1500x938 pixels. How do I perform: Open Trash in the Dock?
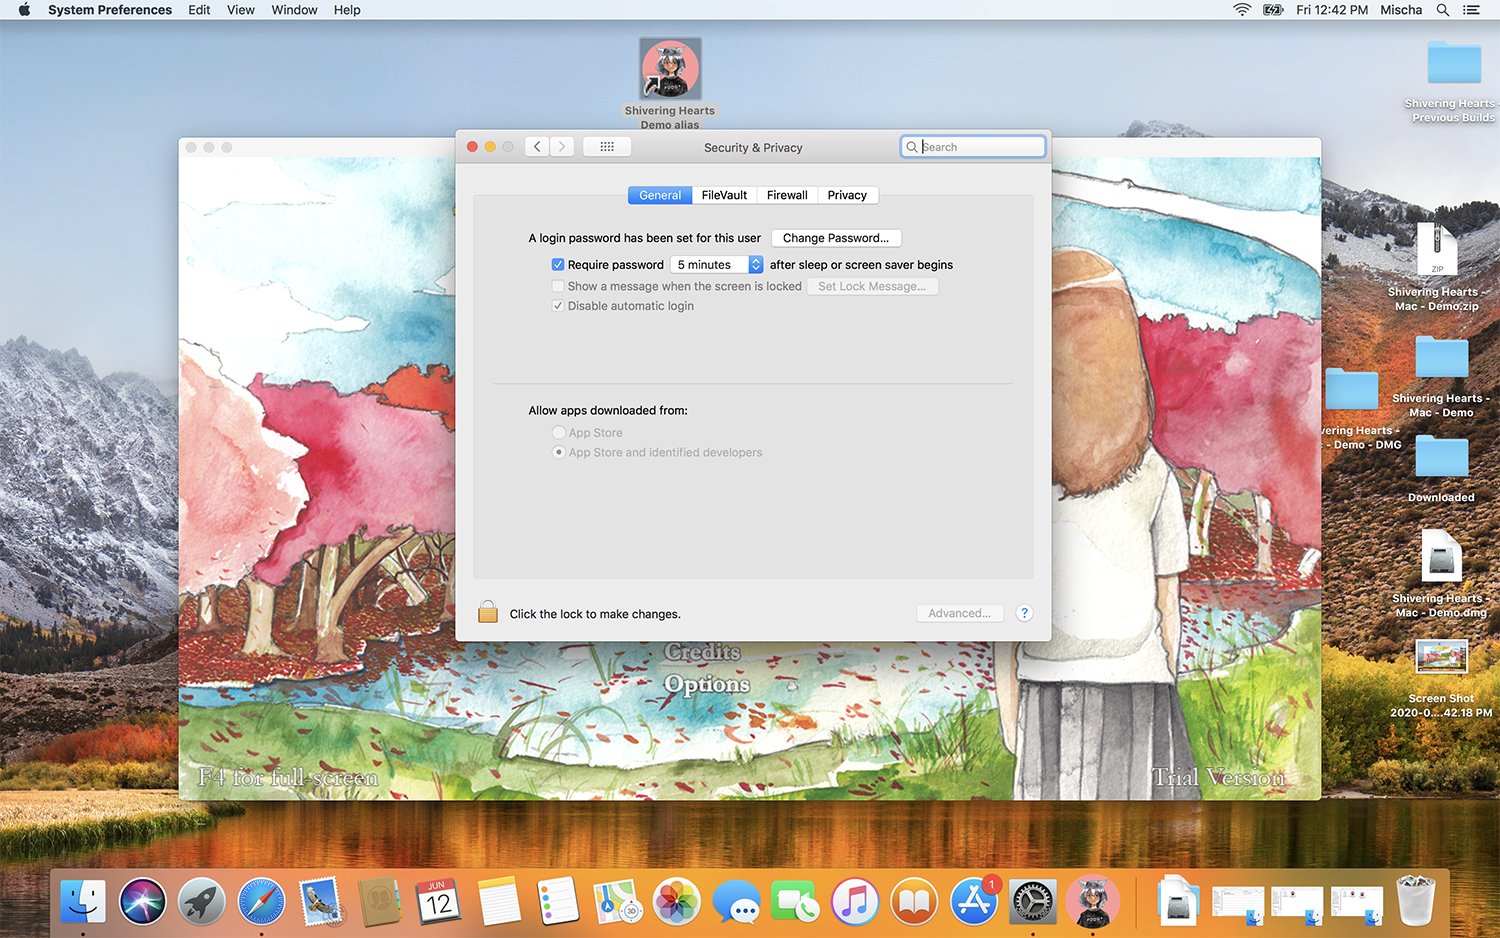1416,902
